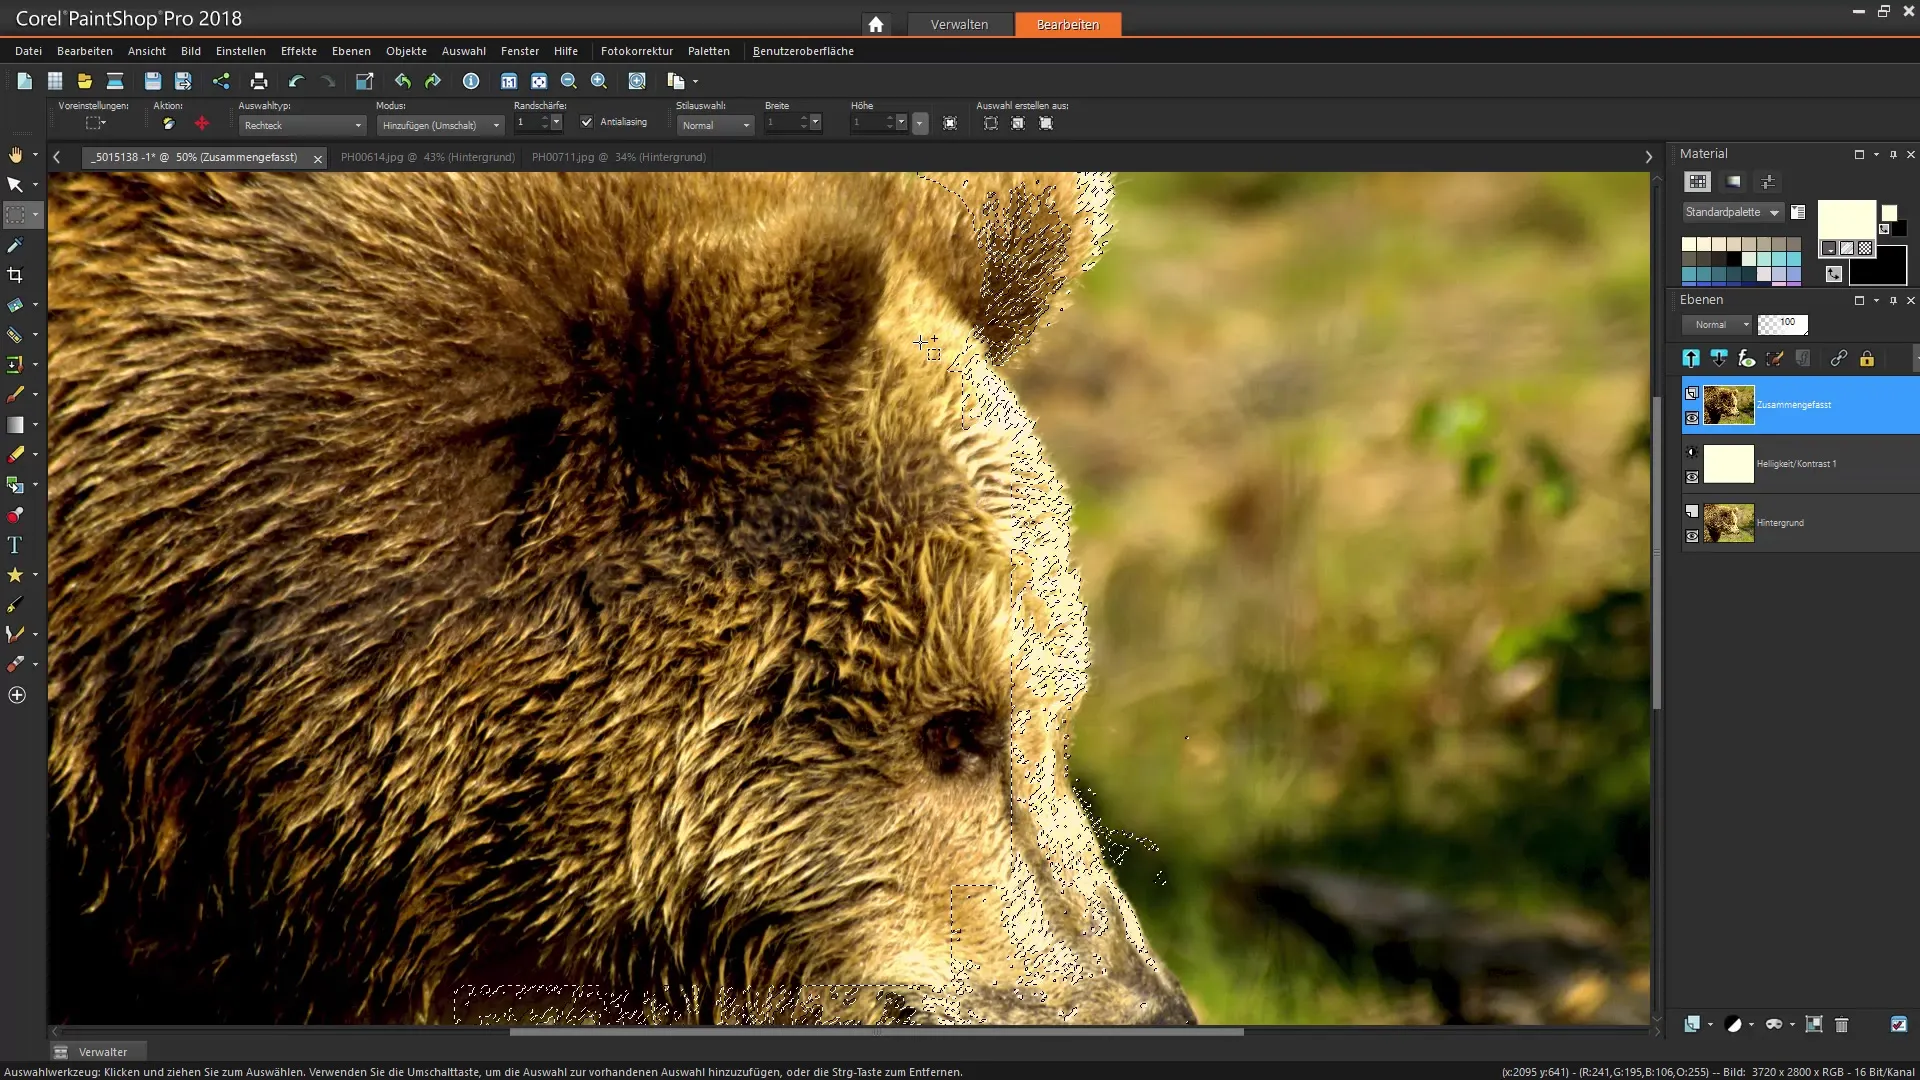The width and height of the screenshot is (1920, 1080).
Task: Toggle the transparent checkerboard material option
Action: [x=1865, y=248]
